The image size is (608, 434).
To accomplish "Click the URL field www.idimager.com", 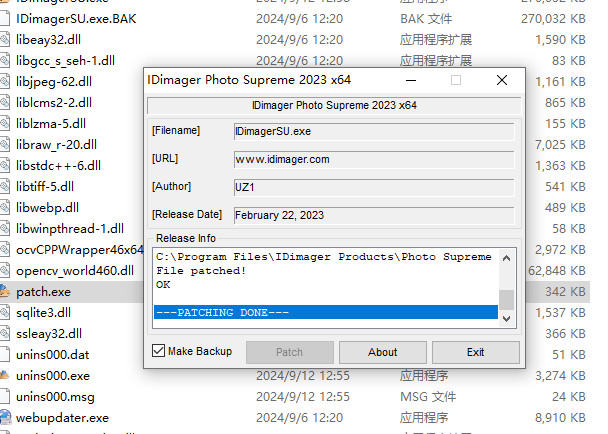I will pyautogui.click(x=373, y=159).
